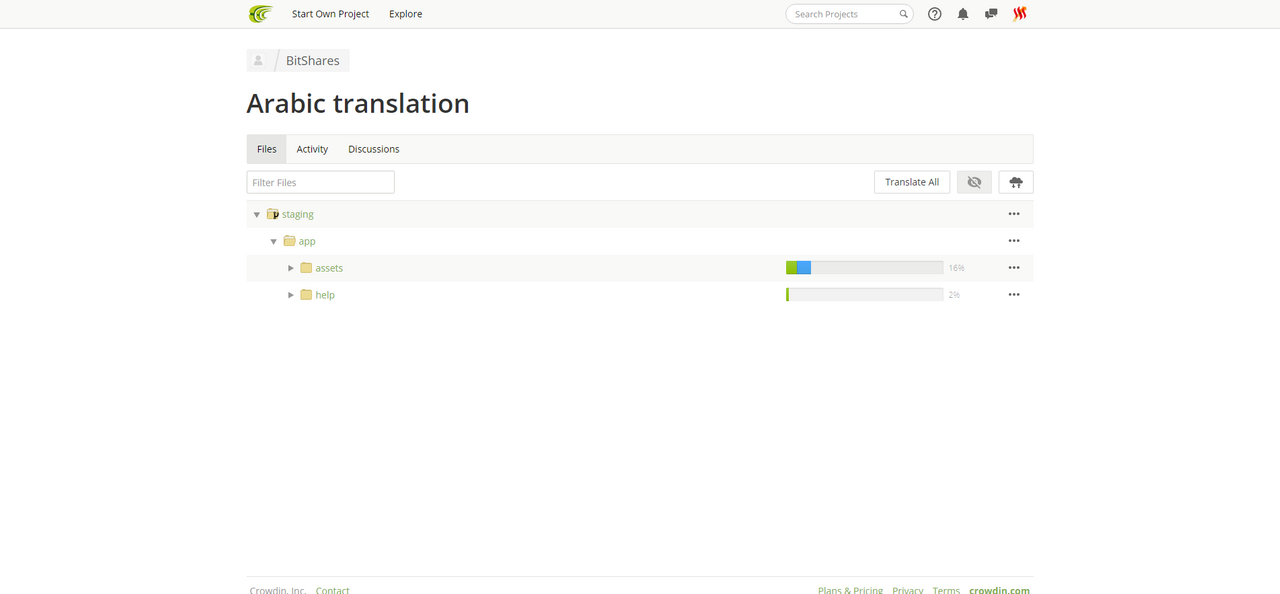The height and width of the screenshot is (594, 1280).
Task: Click the Arabic translation heading
Action: click(358, 103)
